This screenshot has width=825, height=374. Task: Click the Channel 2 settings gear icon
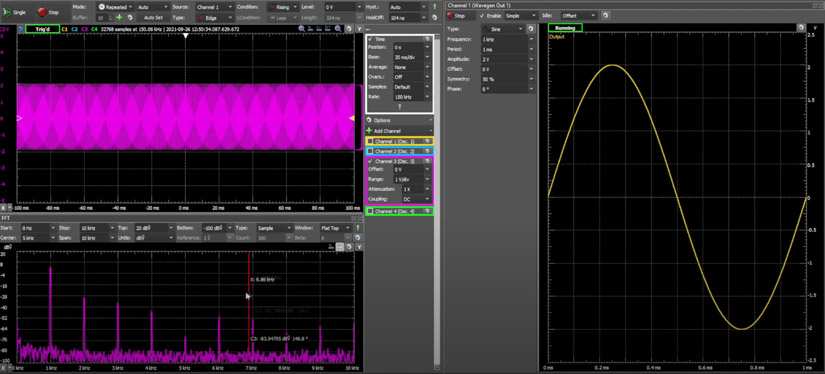click(x=427, y=151)
